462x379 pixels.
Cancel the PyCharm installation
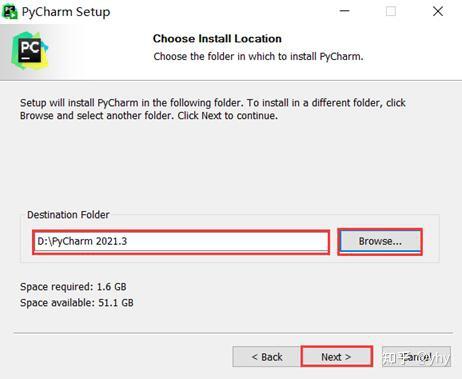click(x=416, y=357)
